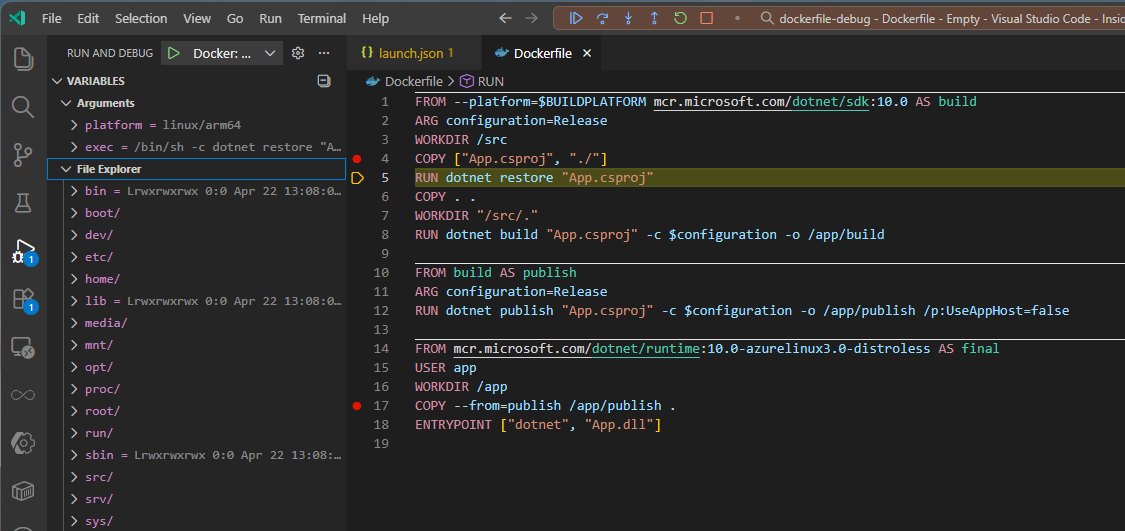The height and width of the screenshot is (531, 1125).
Task: Remove the breakpoint on line 17
Action: pyautogui.click(x=357, y=406)
